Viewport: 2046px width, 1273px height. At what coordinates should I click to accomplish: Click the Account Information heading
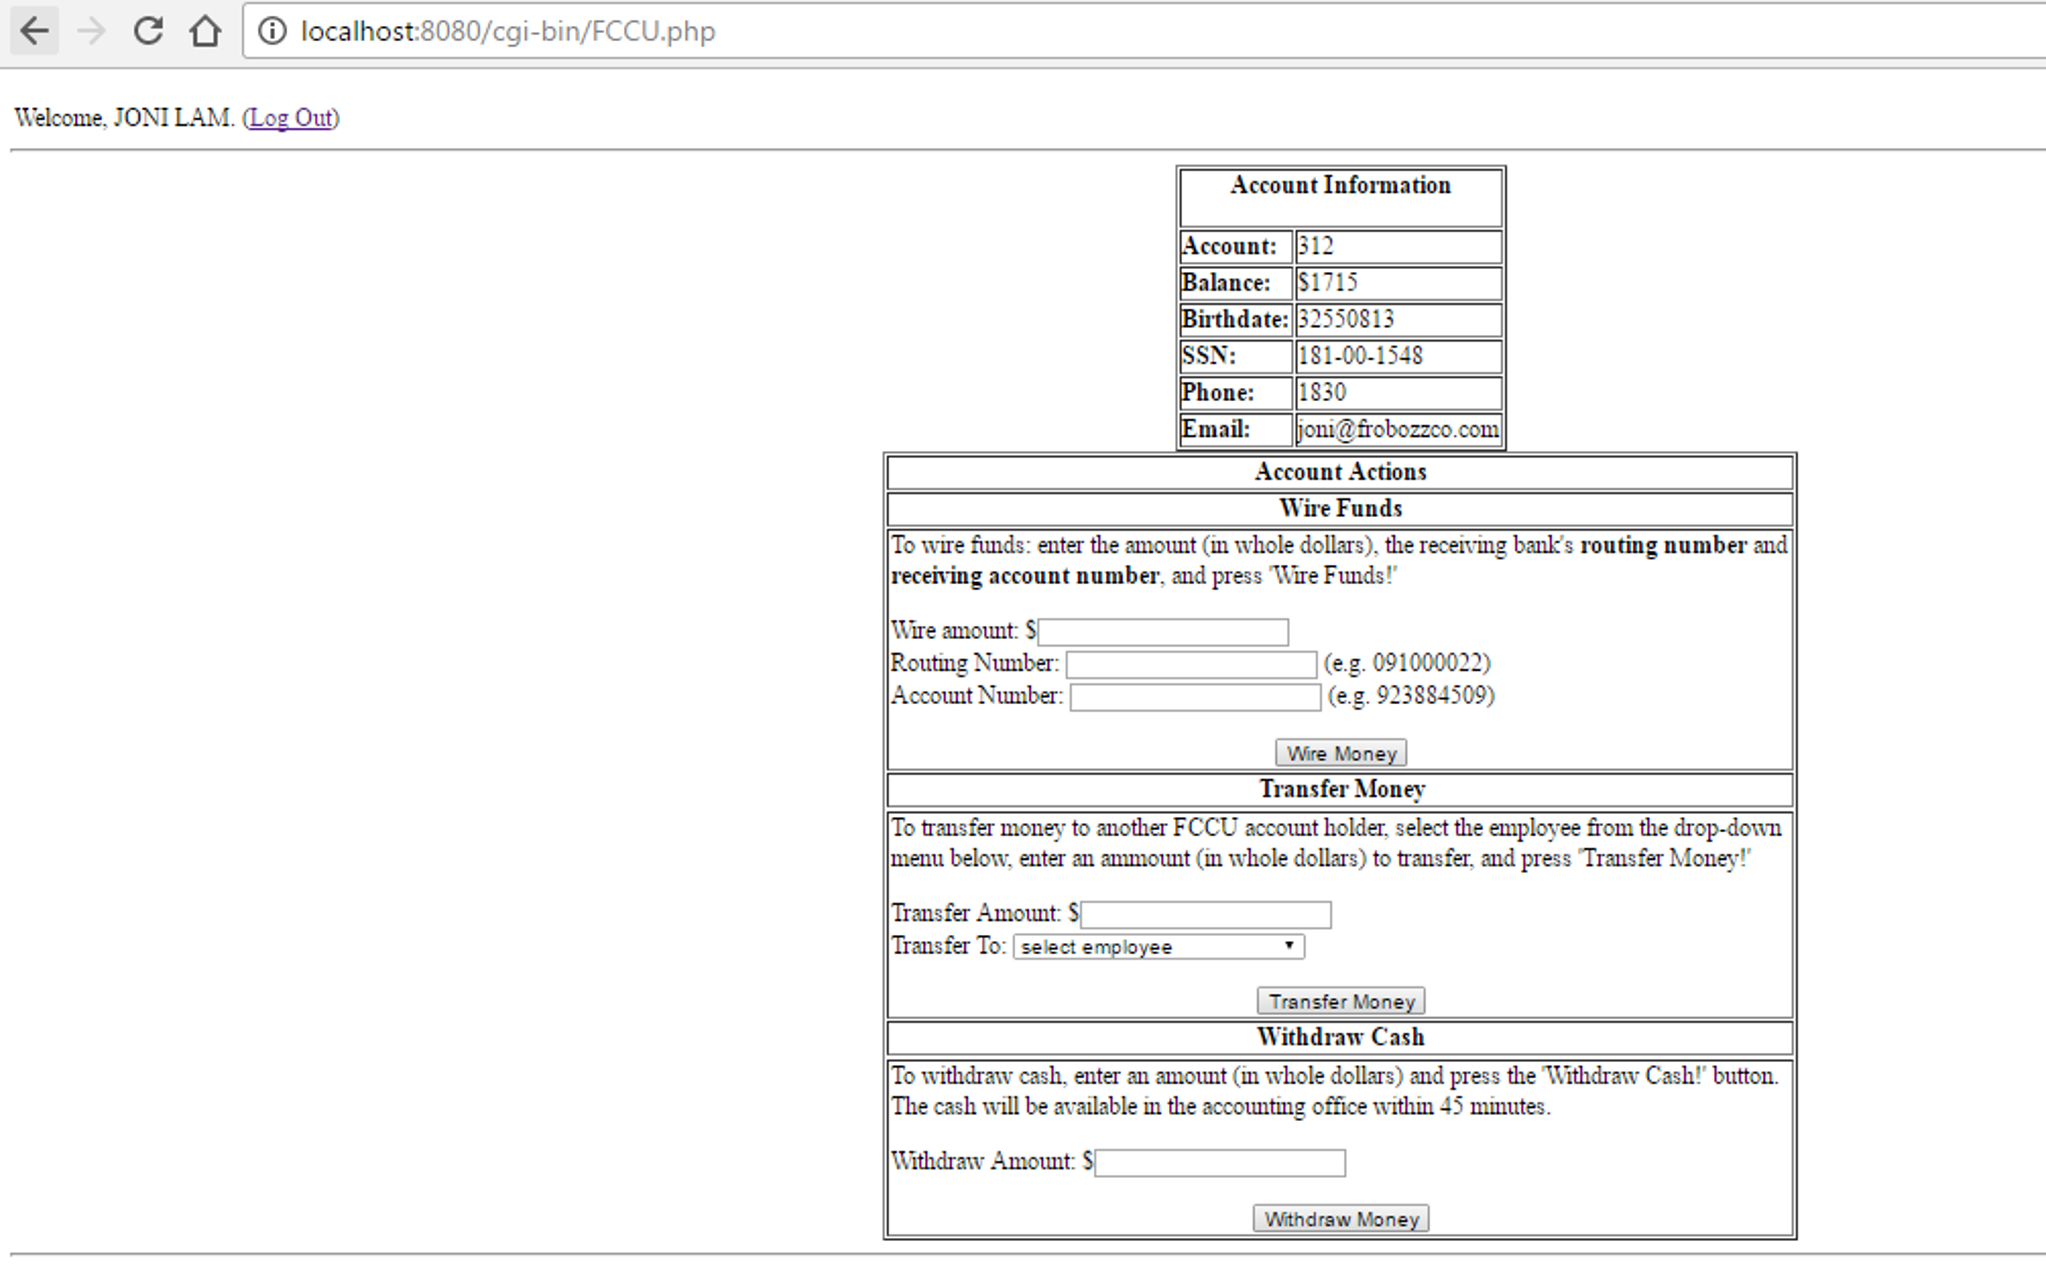click(x=1340, y=185)
